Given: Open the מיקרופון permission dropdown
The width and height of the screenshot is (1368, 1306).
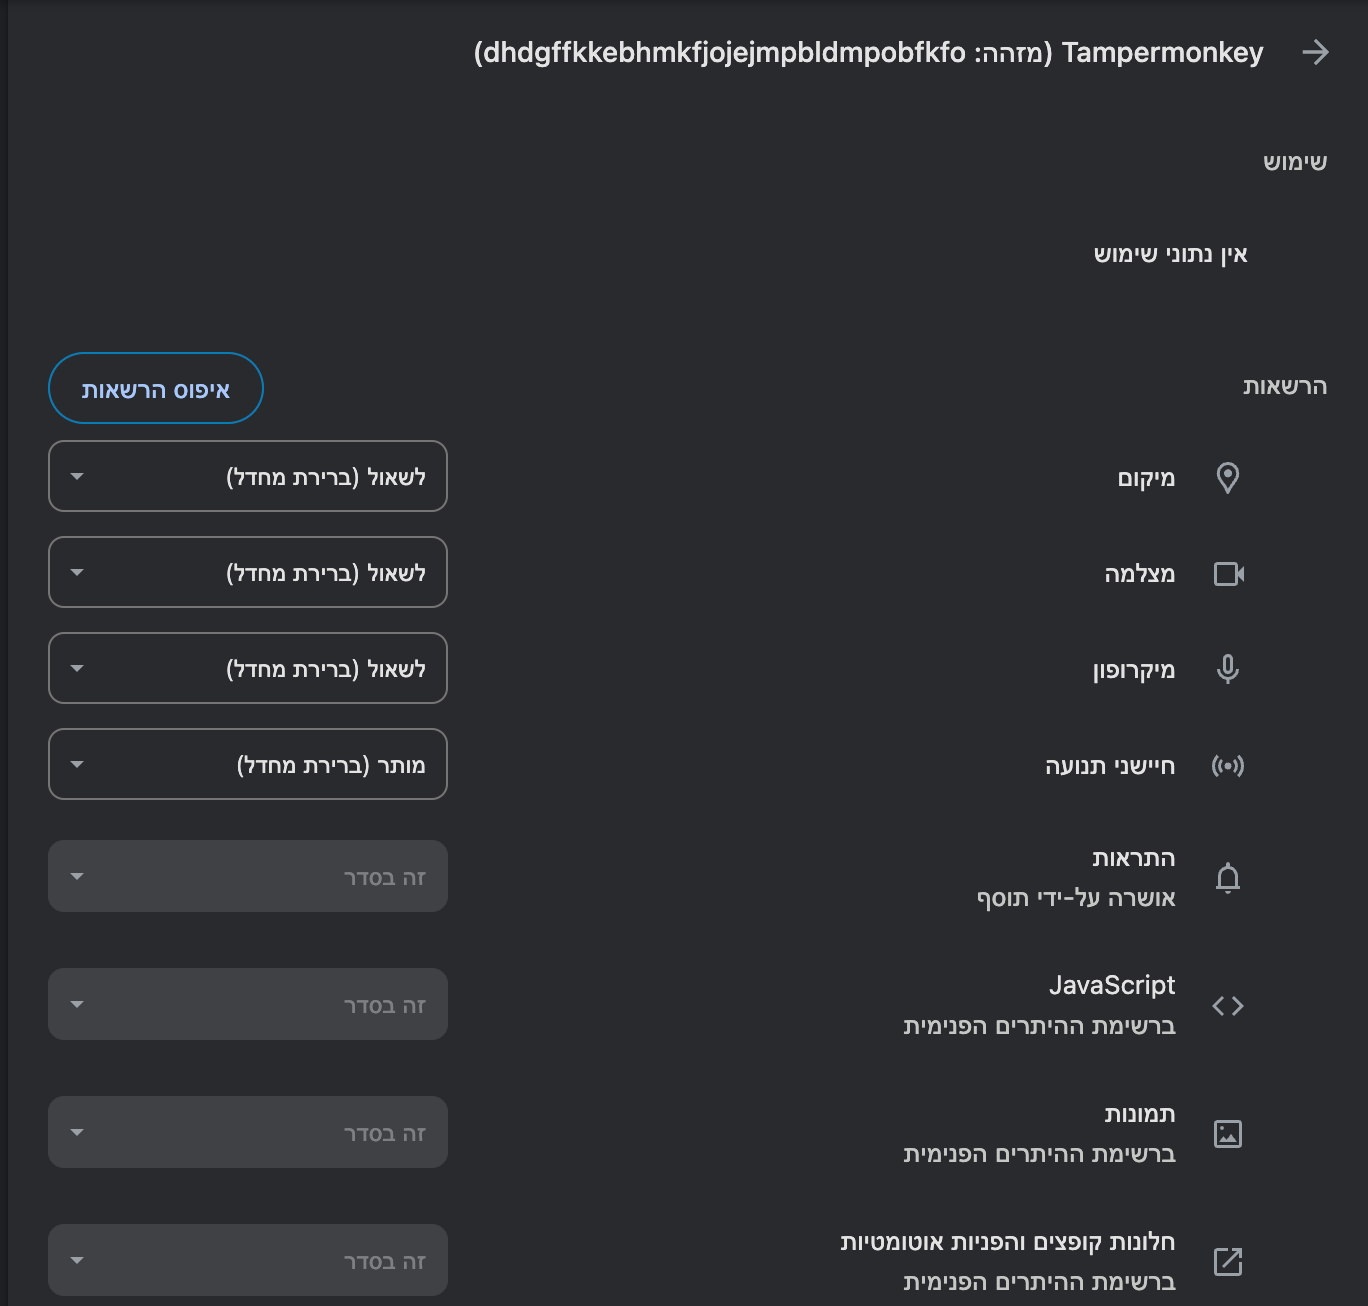Looking at the screenshot, I should [x=248, y=668].
